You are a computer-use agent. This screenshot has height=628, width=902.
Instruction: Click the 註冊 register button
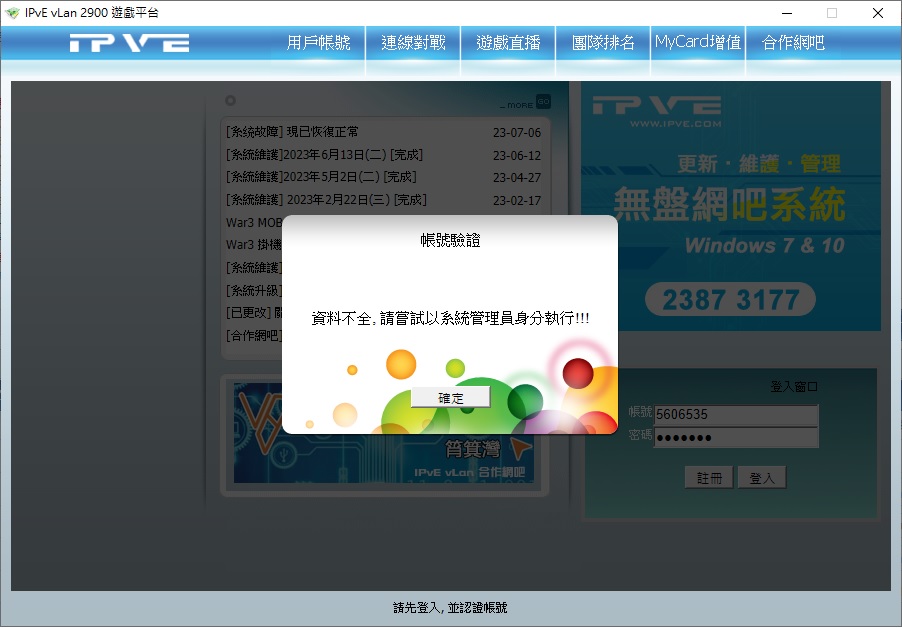click(709, 477)
